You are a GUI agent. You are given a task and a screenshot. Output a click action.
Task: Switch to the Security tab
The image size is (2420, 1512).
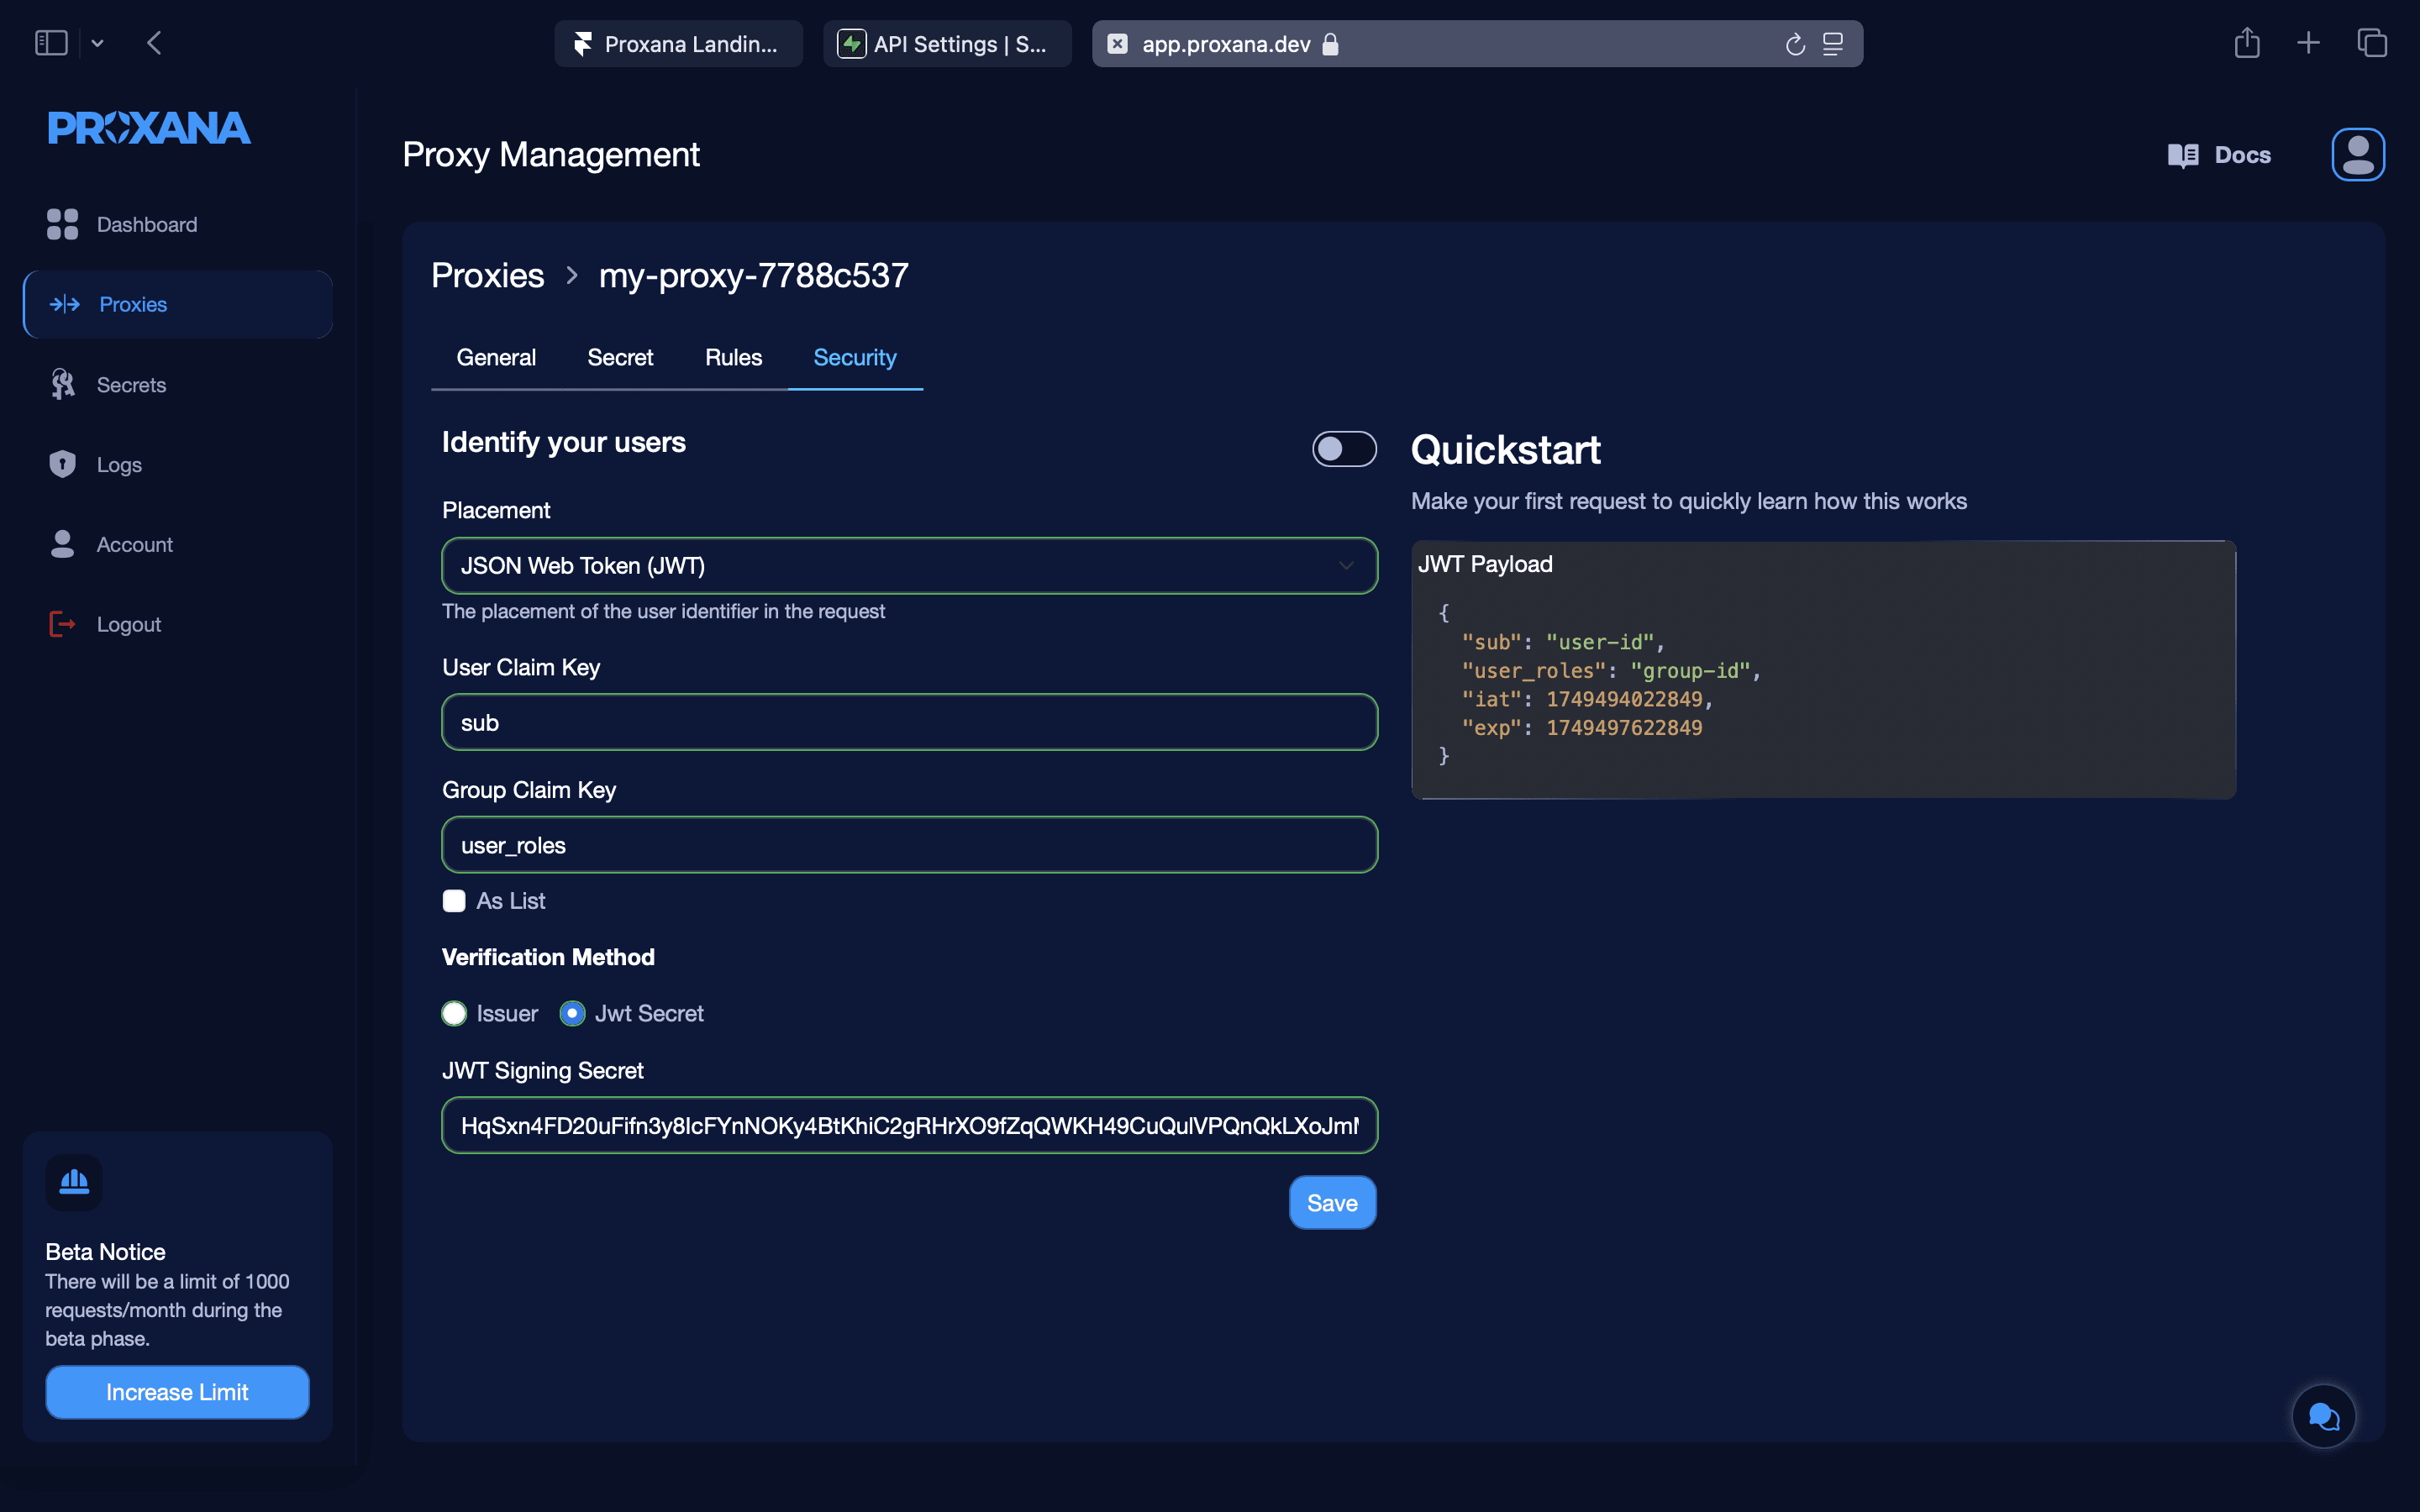pyautogui.click(x=855, y=357)
